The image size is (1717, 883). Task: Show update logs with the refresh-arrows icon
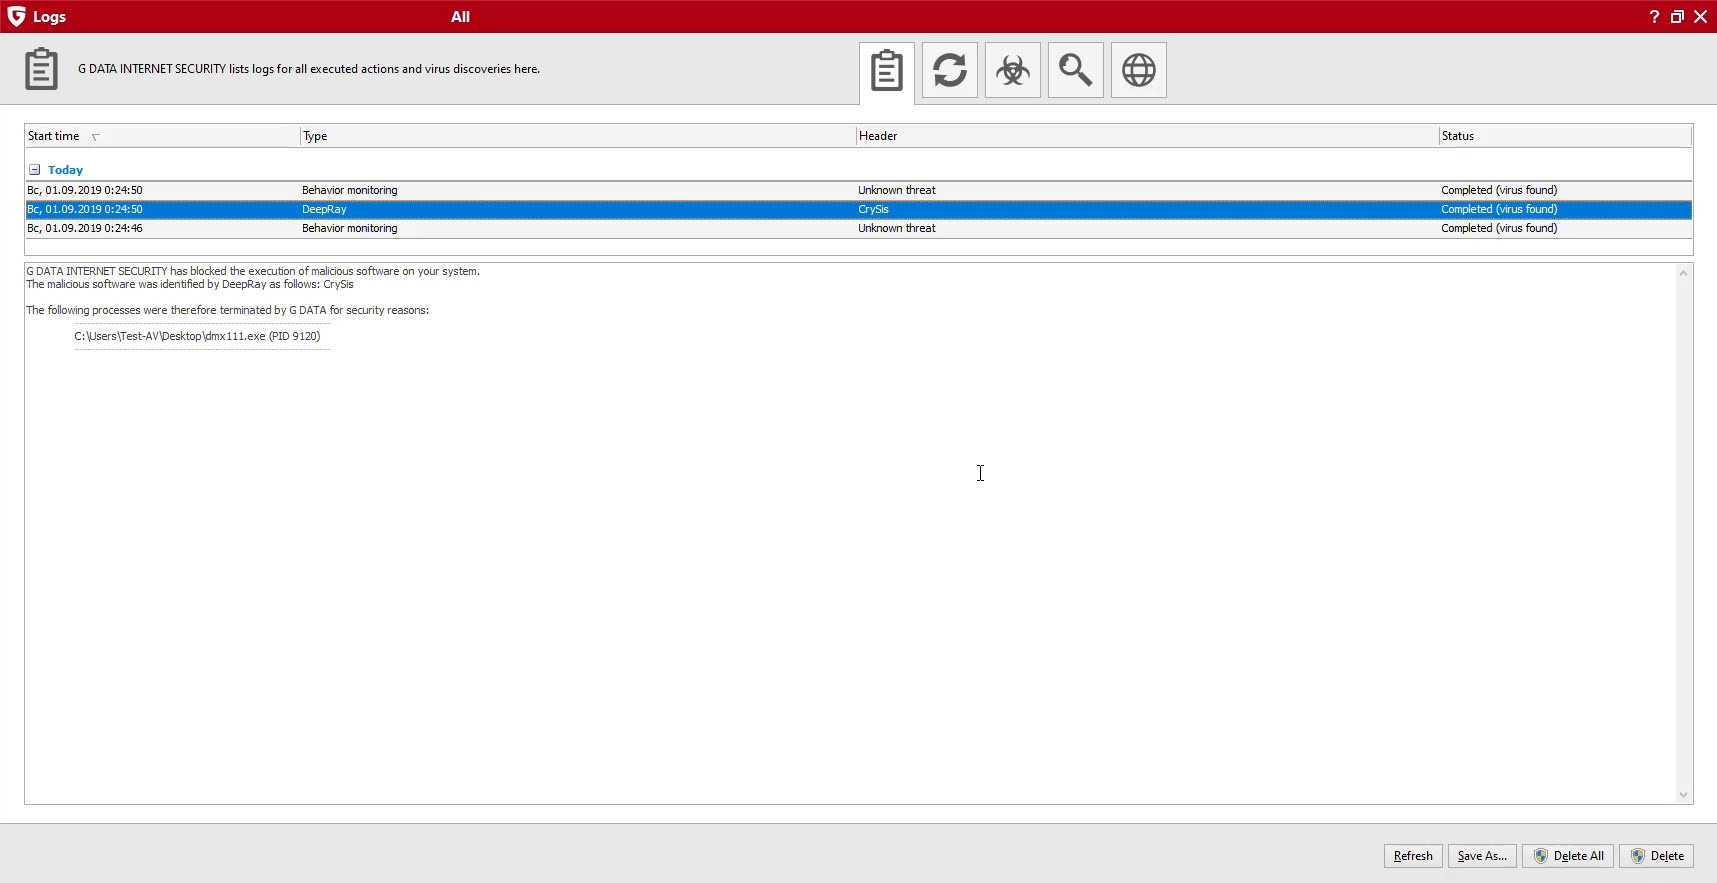(x=950, y=70)
